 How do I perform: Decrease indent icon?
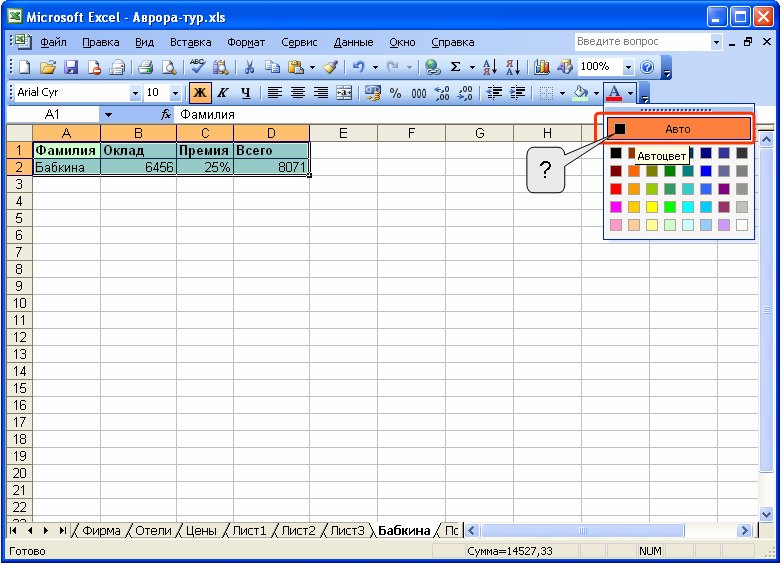[x=494, y=93]
